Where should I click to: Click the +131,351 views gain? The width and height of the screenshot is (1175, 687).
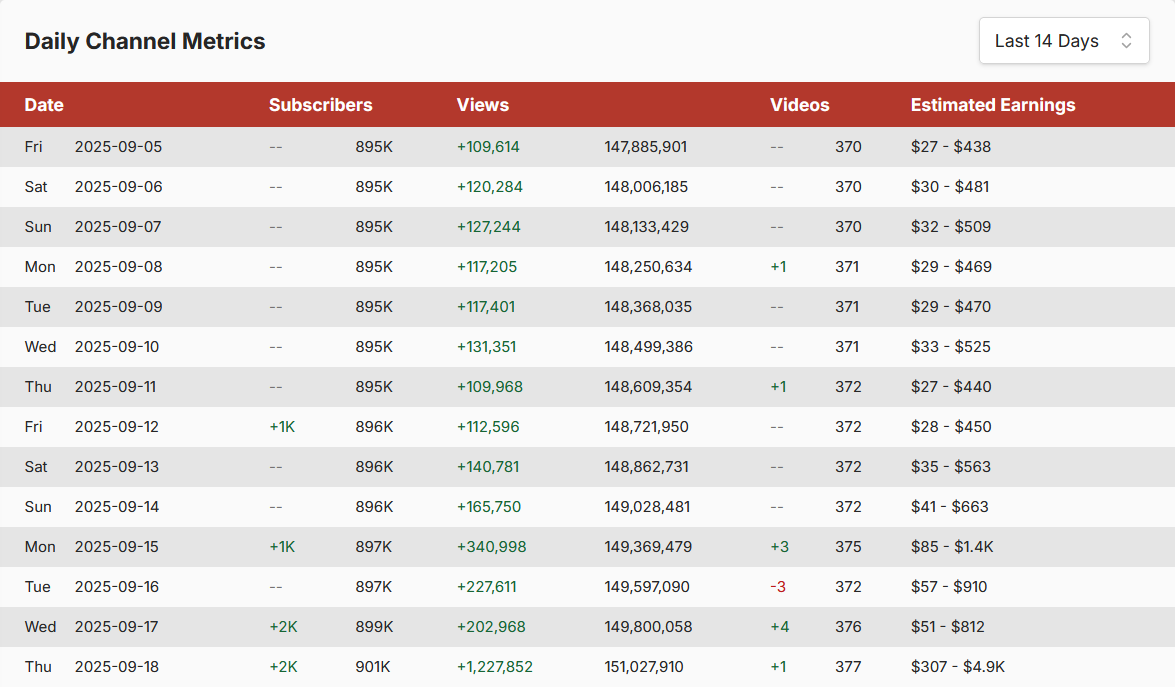[x=486, y=347]
